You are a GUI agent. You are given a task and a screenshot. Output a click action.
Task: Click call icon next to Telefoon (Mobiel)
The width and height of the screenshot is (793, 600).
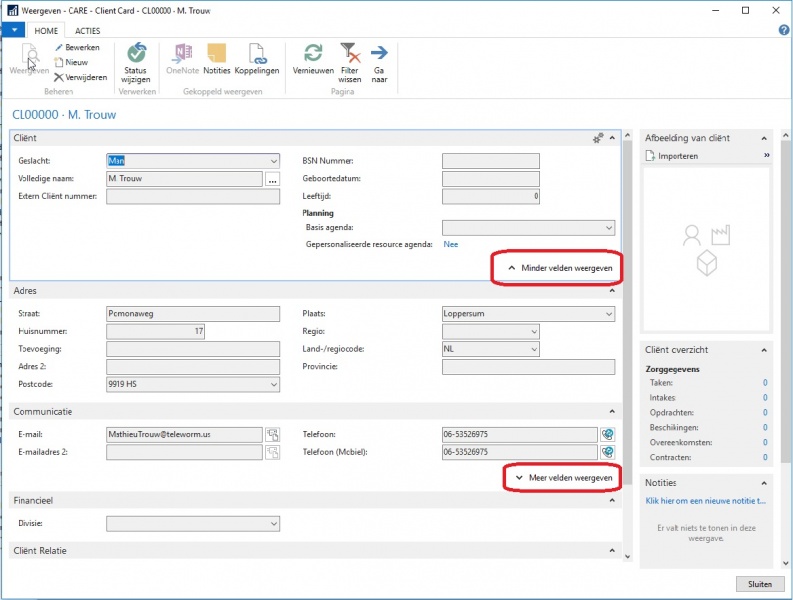point(608,452)
